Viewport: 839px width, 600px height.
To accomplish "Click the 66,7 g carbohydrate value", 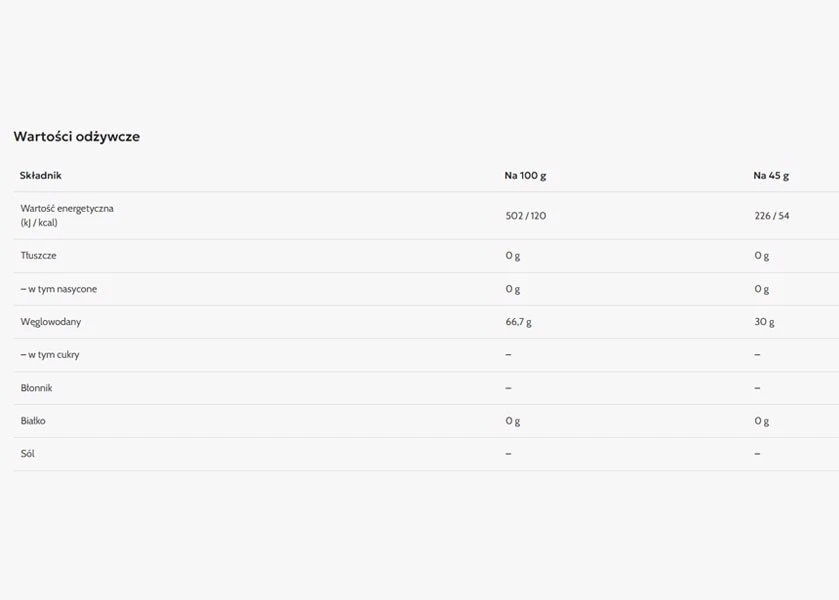I will 518,322.
